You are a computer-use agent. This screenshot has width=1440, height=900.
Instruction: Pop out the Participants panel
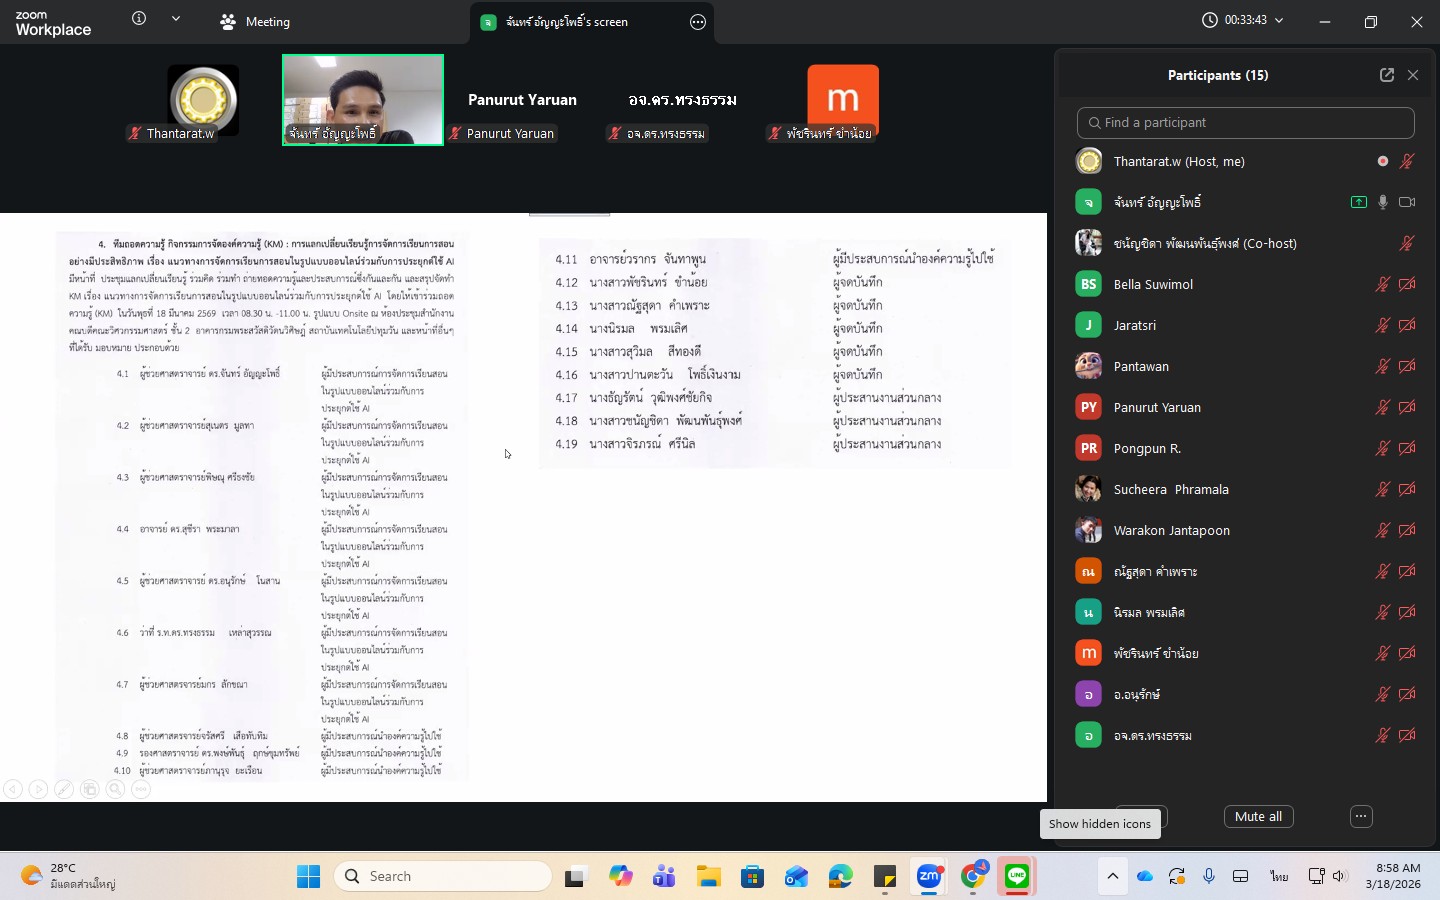[x=1387, y=75]
